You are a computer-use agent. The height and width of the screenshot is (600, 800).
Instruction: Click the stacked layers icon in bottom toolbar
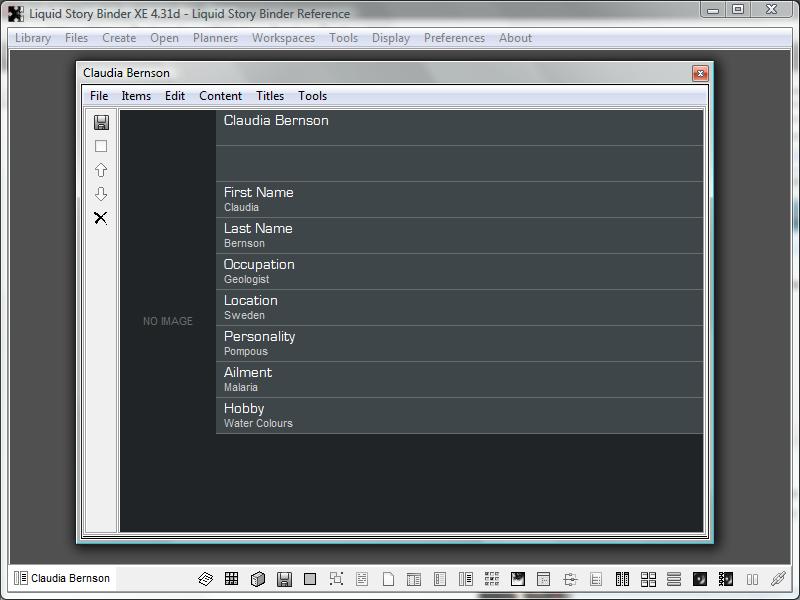tap(205, 579)
